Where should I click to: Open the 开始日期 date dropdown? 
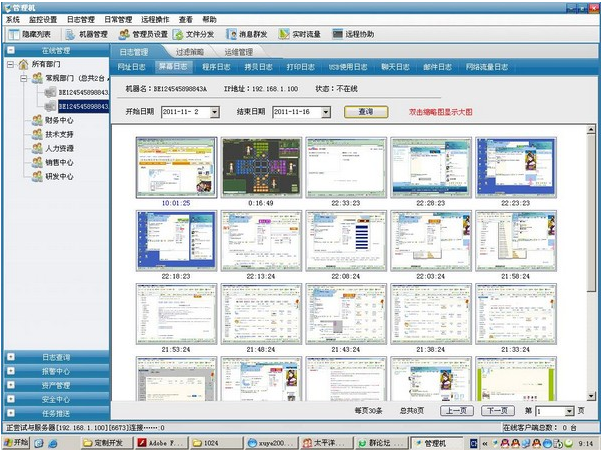215,112
